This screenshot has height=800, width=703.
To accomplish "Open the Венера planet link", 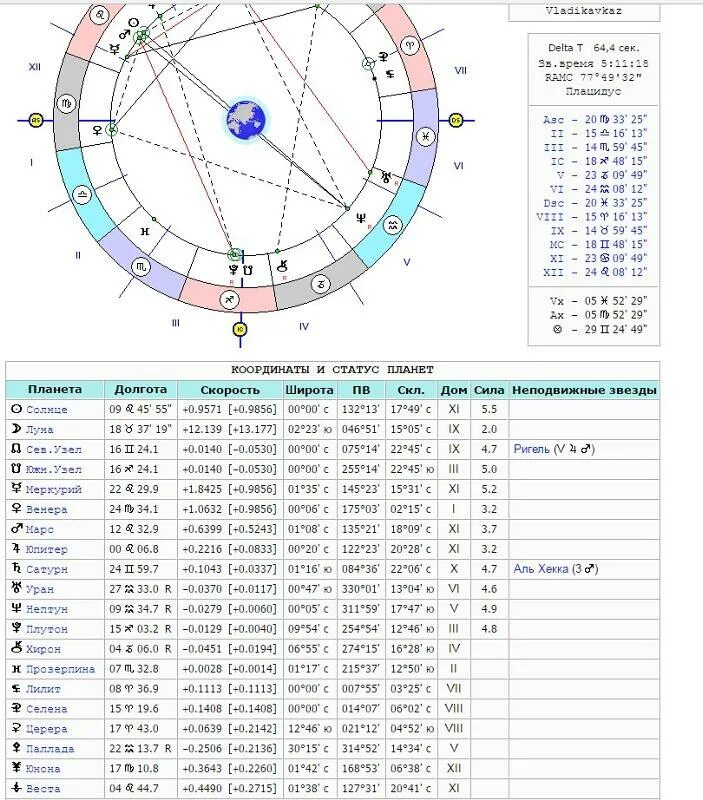I will [x=46, y=509].
